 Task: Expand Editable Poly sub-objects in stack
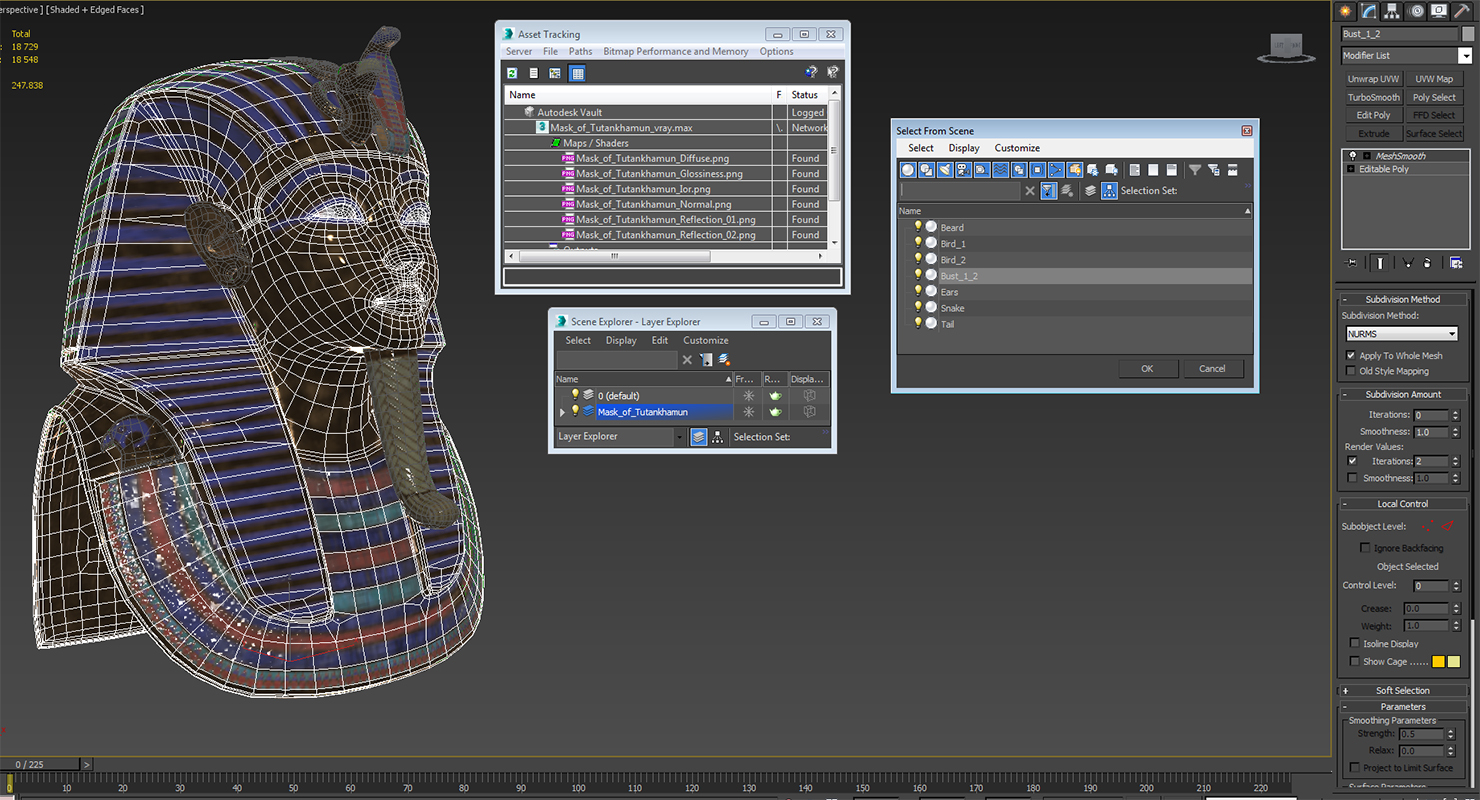point(1353,169)
